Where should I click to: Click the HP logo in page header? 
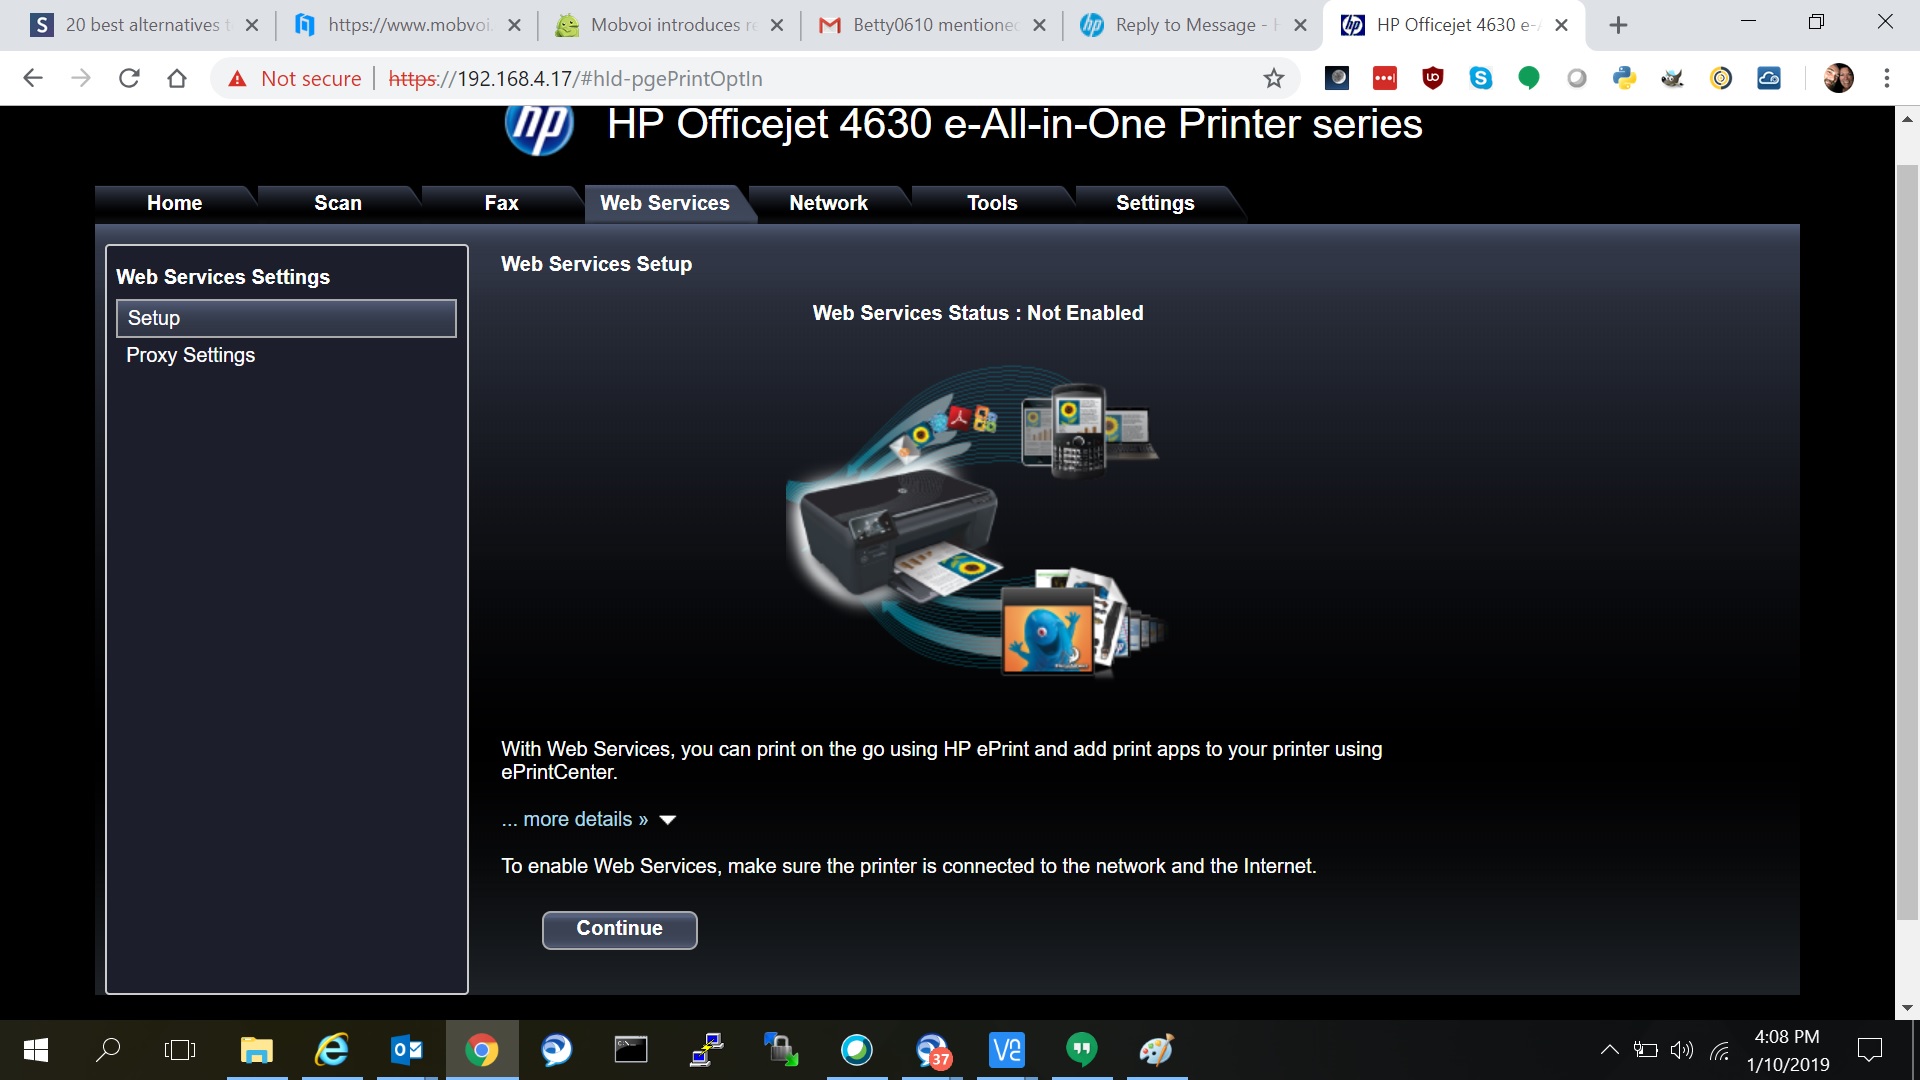(x=539, y=130)
